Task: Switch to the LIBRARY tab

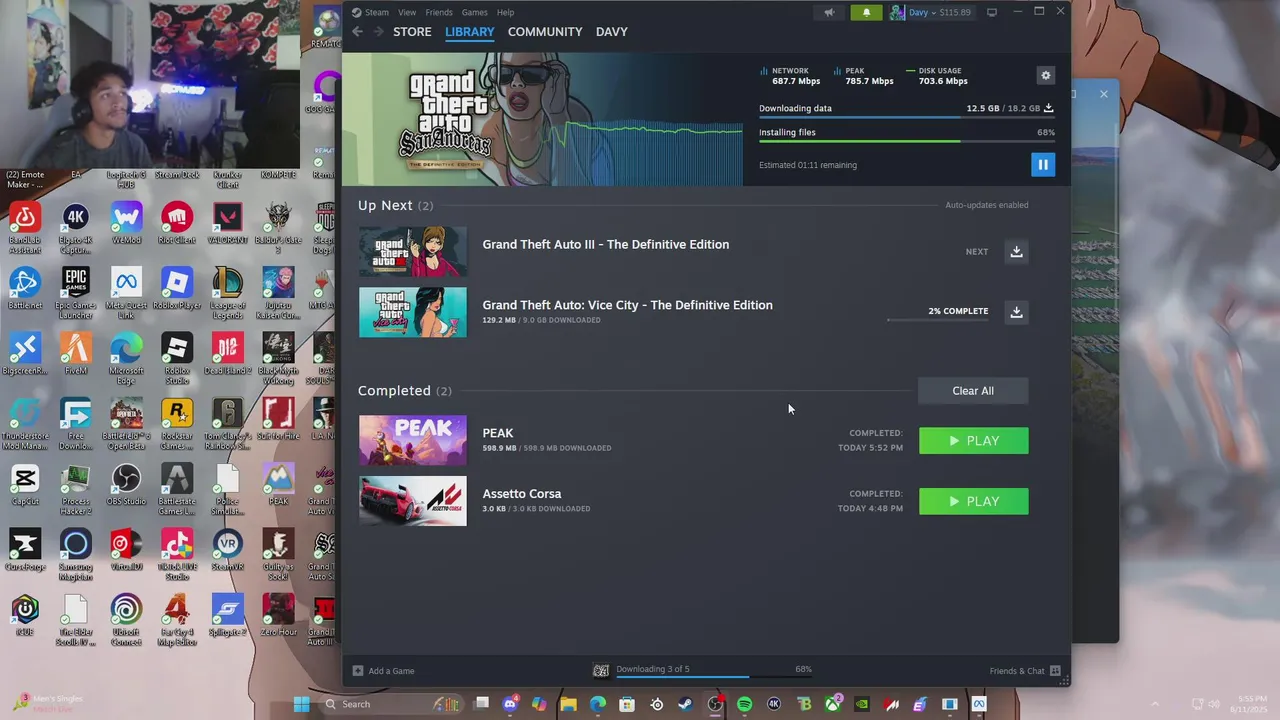Action: 470,32
